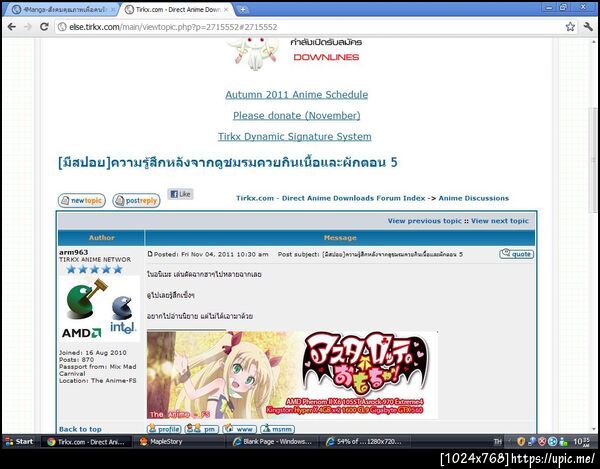600x469 pixels.
Task: Open Anime Discussions forum link
Action: coord(473,198)
